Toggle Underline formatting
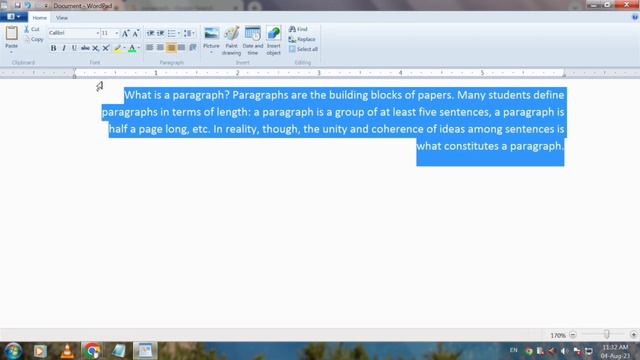The height and width of the screenshot is (360, 640). (x=74, y=48)
